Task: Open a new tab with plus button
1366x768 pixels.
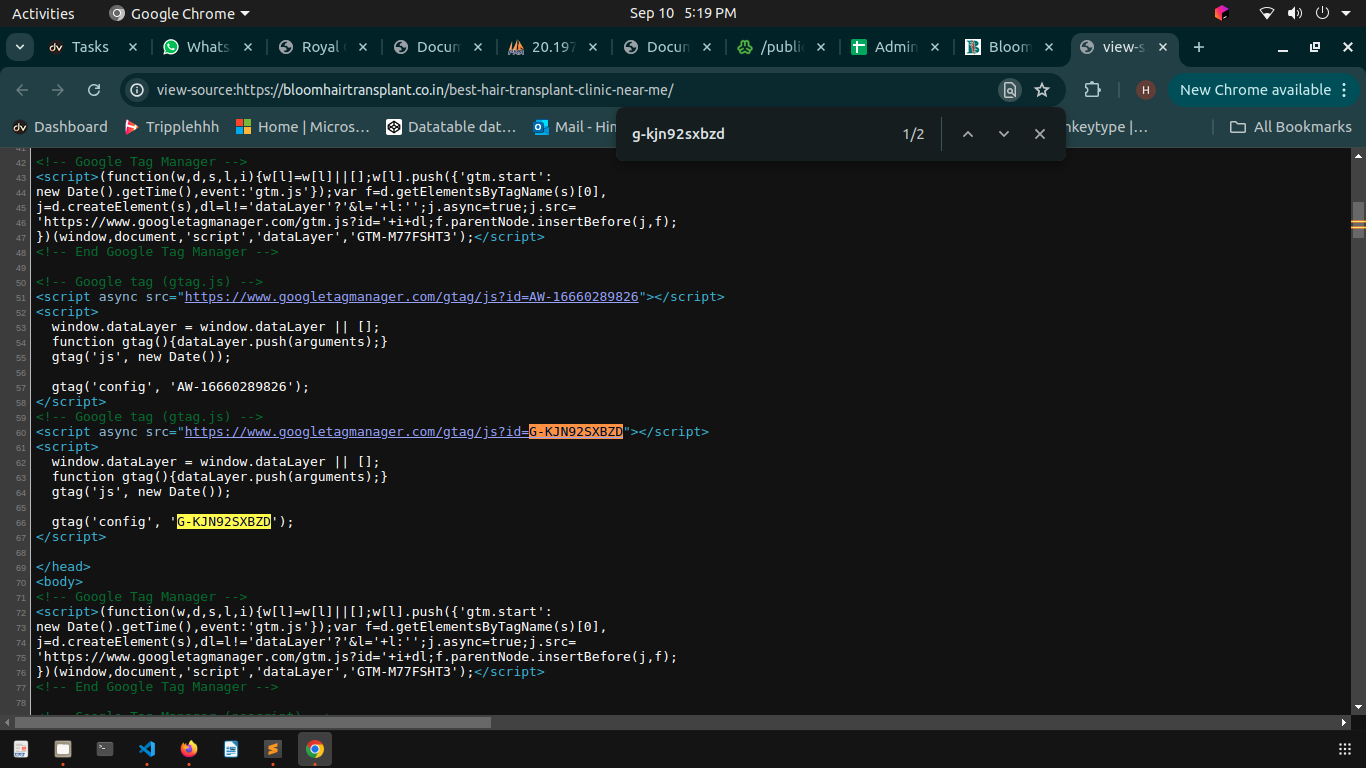Action: 1199,47
